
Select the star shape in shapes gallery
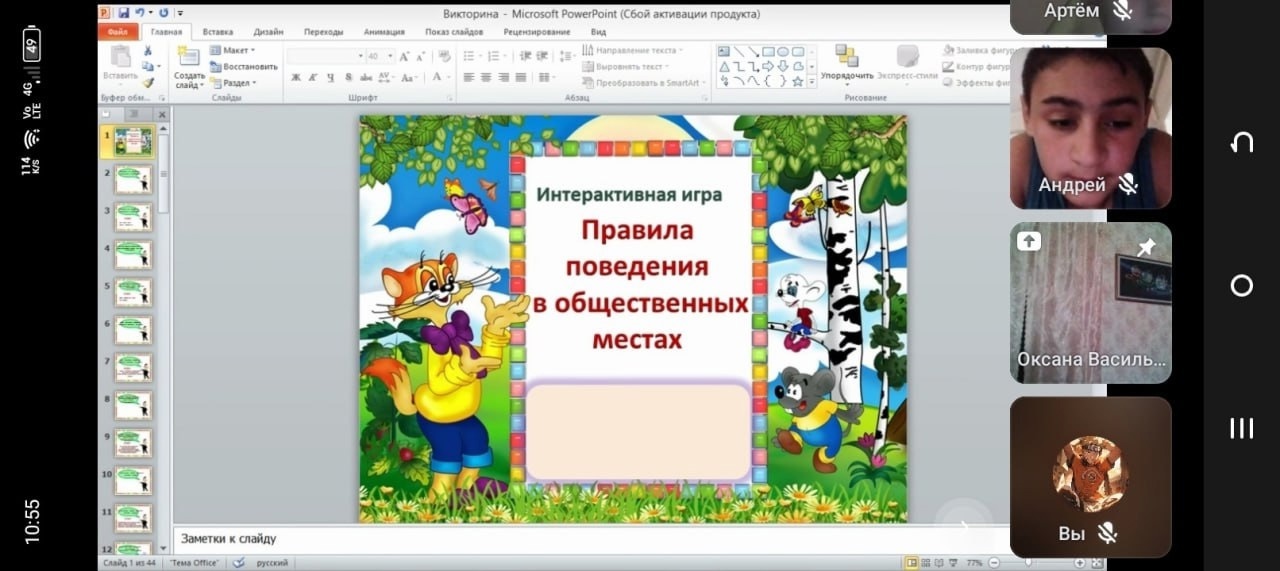pos(798,81)
